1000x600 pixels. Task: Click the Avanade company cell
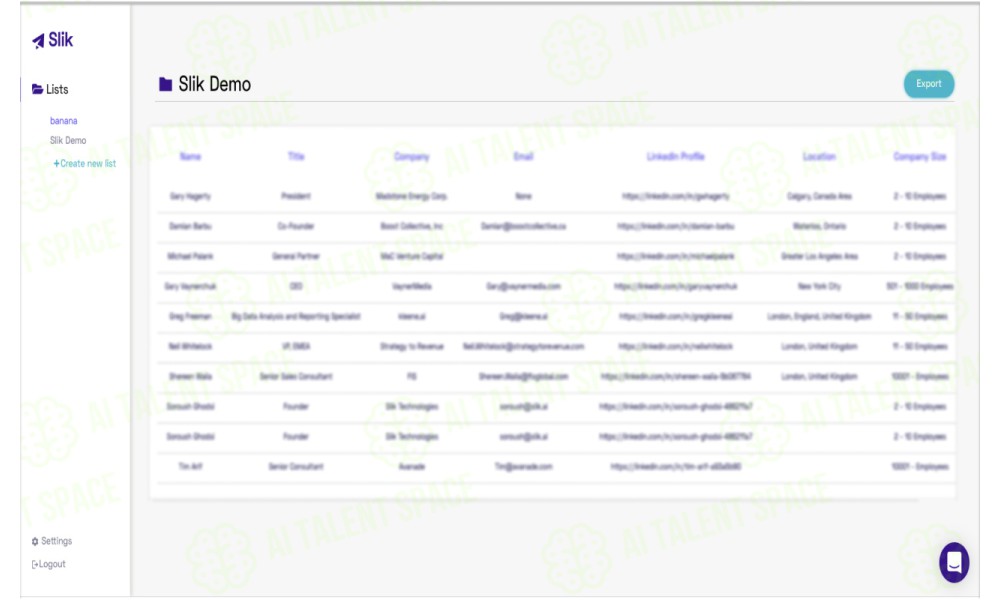[411, 467]
